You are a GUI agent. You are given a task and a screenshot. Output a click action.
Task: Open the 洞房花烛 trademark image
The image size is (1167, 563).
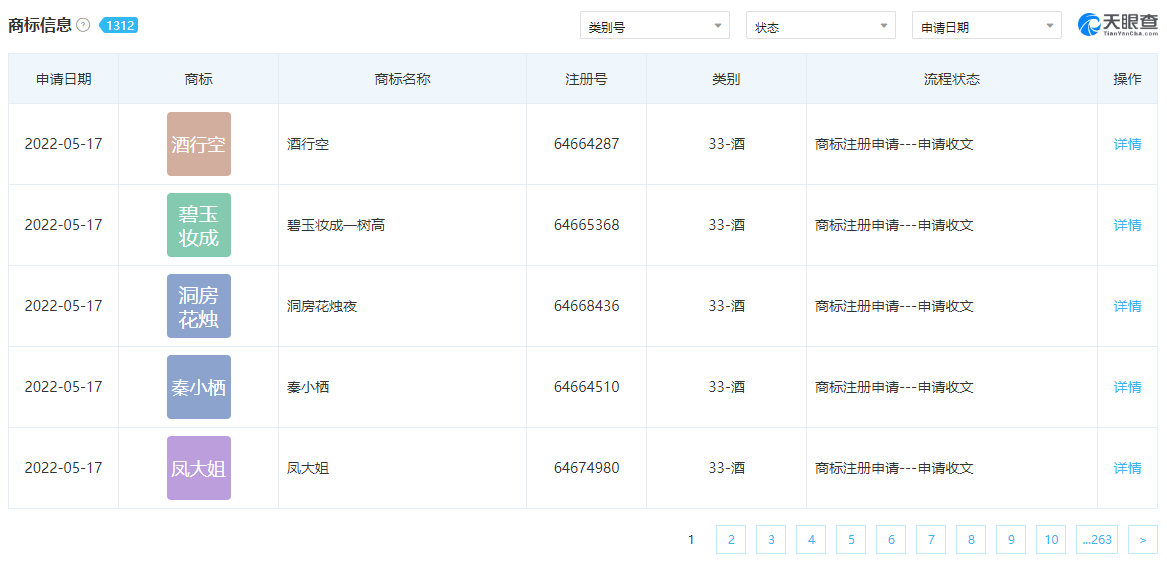(x=198, y=306)
